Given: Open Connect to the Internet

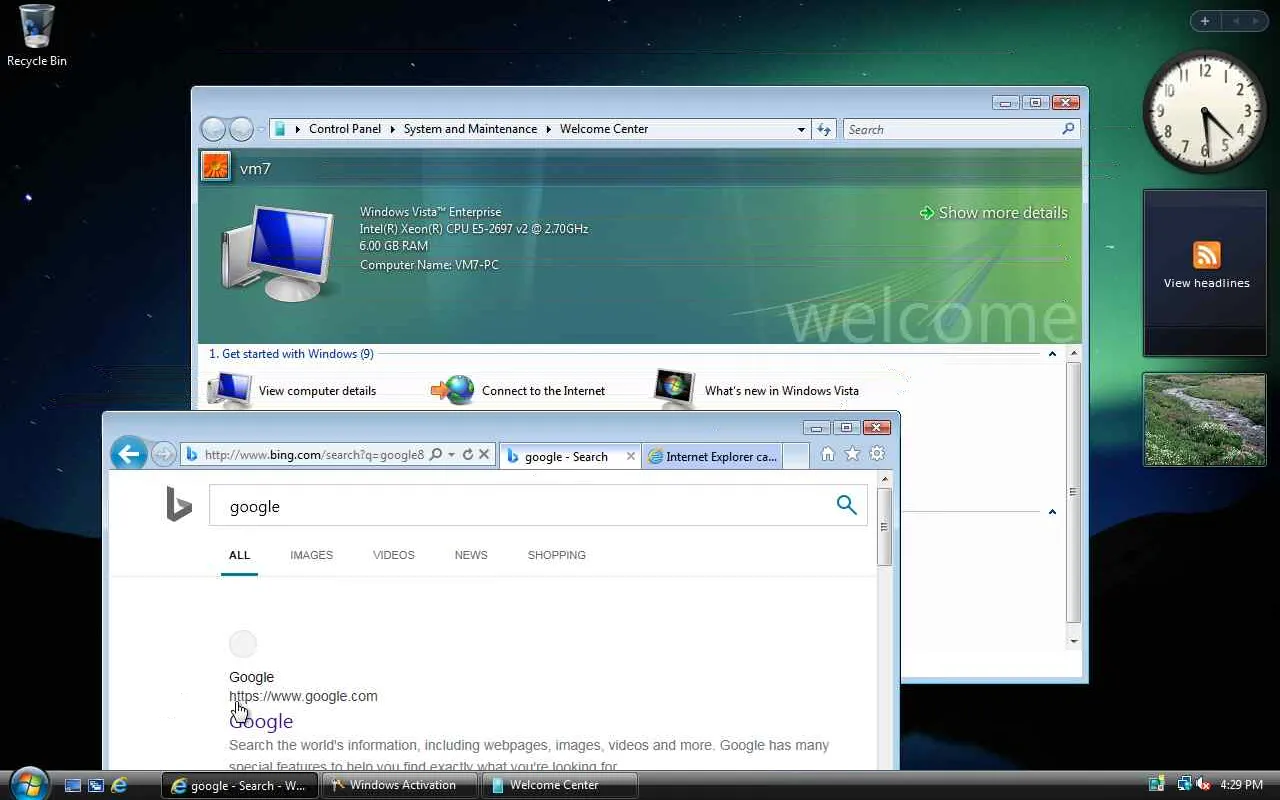Looking at the screenshot, I should point(543,391).
